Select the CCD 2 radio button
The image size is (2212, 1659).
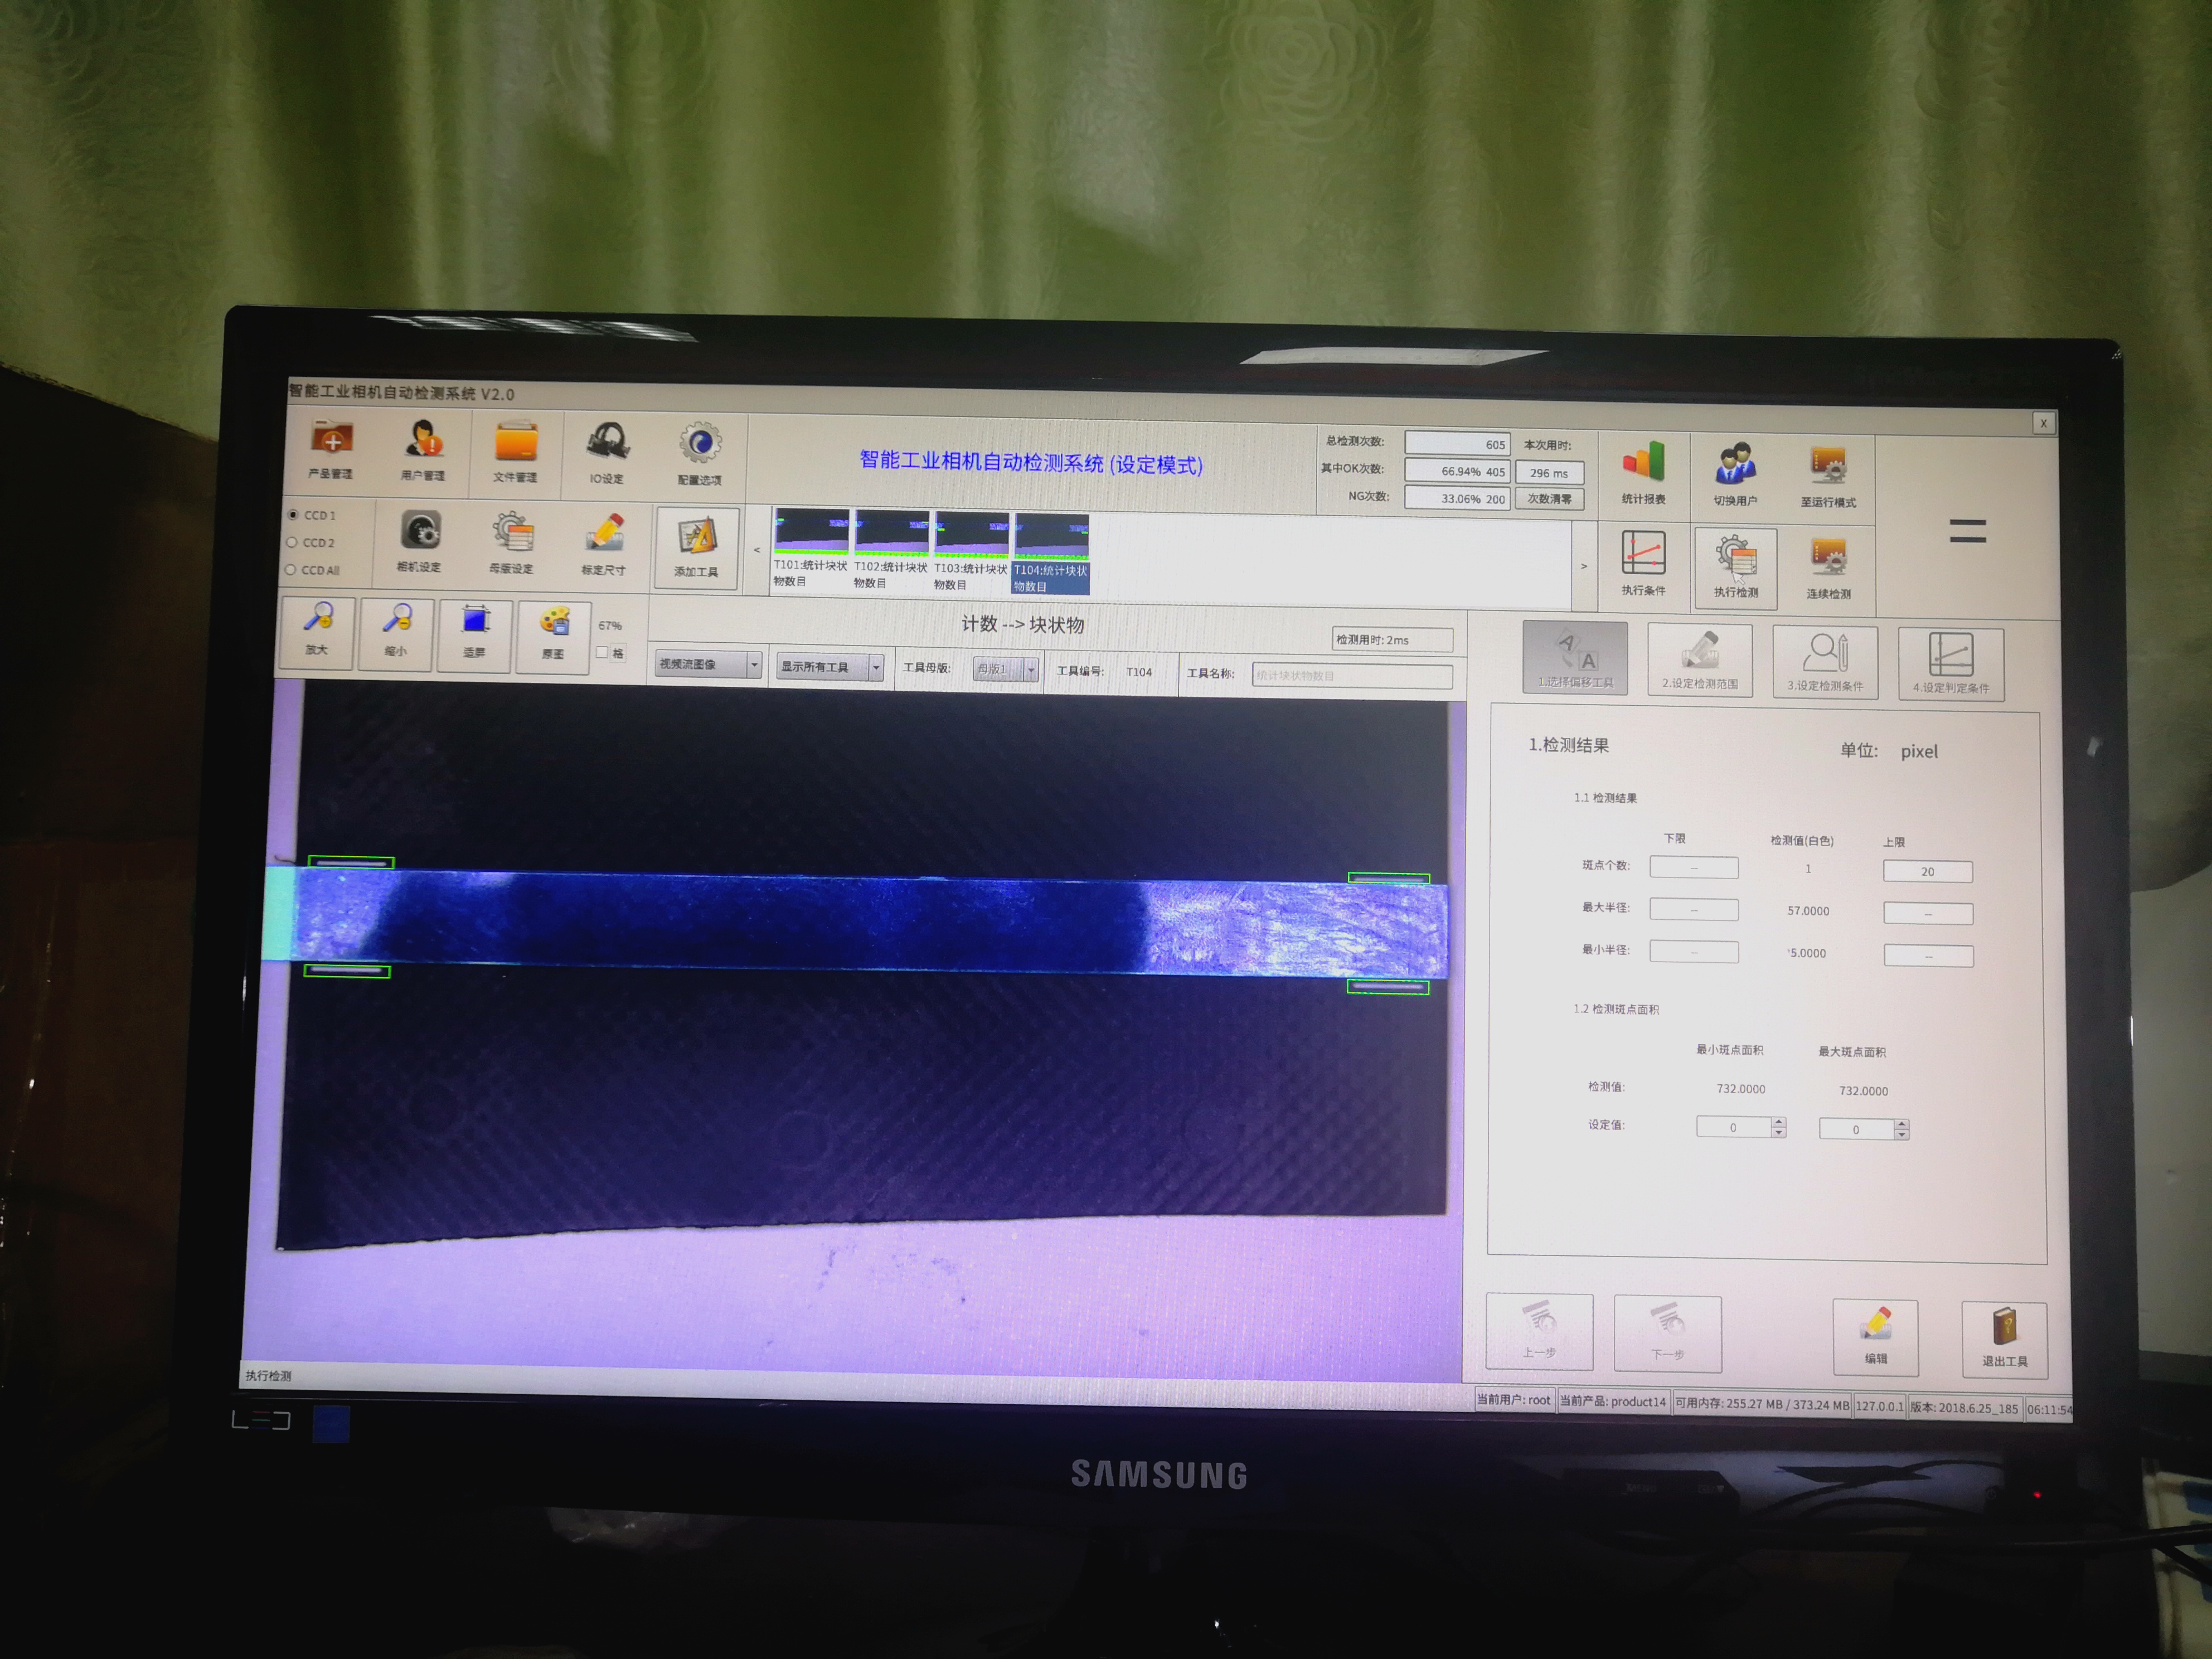click(292, 542)
